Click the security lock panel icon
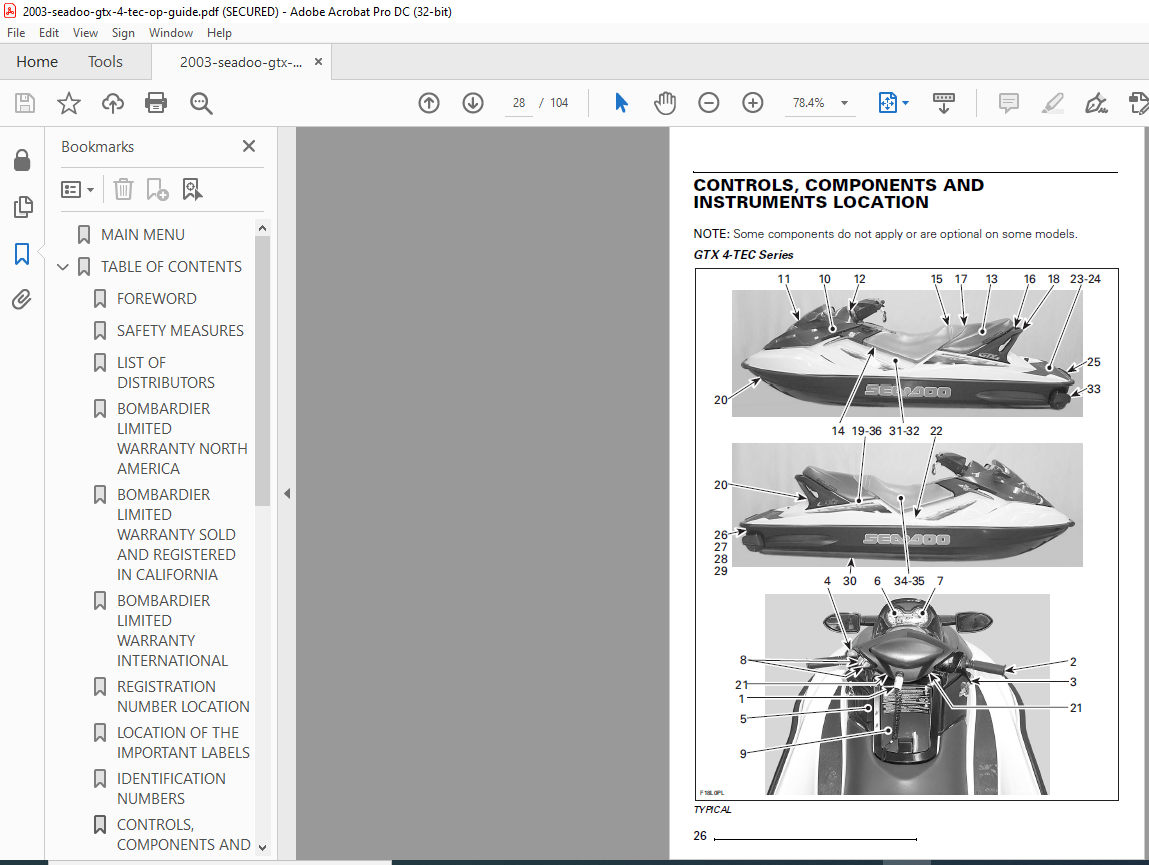Screen dimensions: 1149x865 point(22,160)
